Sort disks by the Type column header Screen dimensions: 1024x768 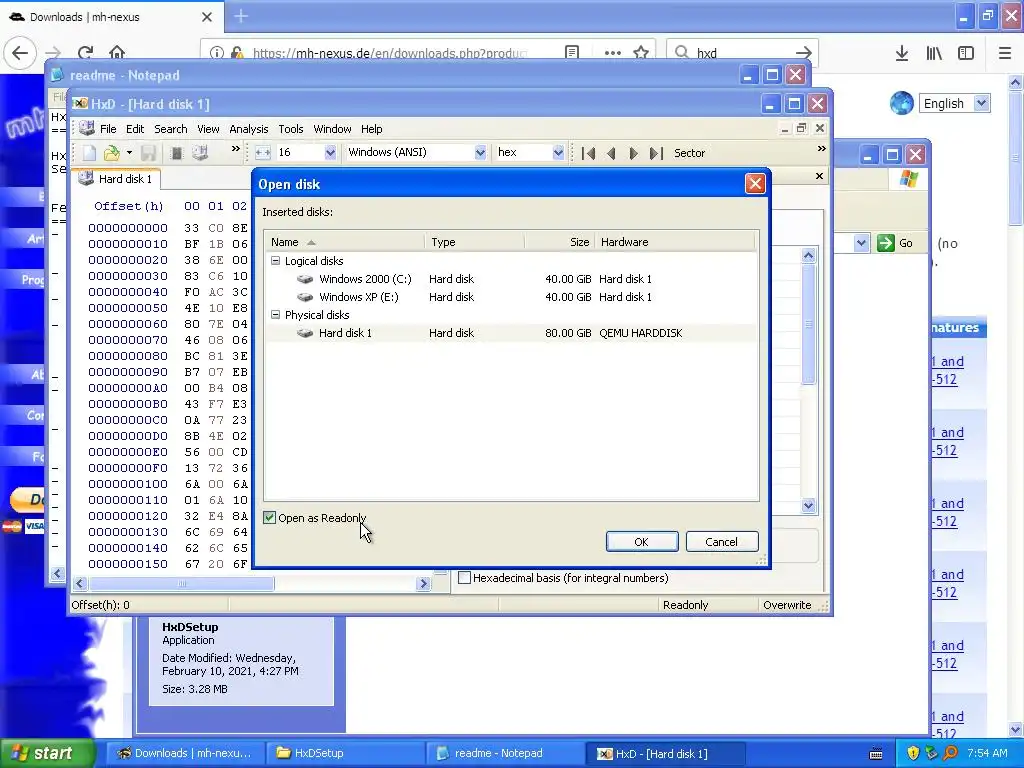[474, 242]
